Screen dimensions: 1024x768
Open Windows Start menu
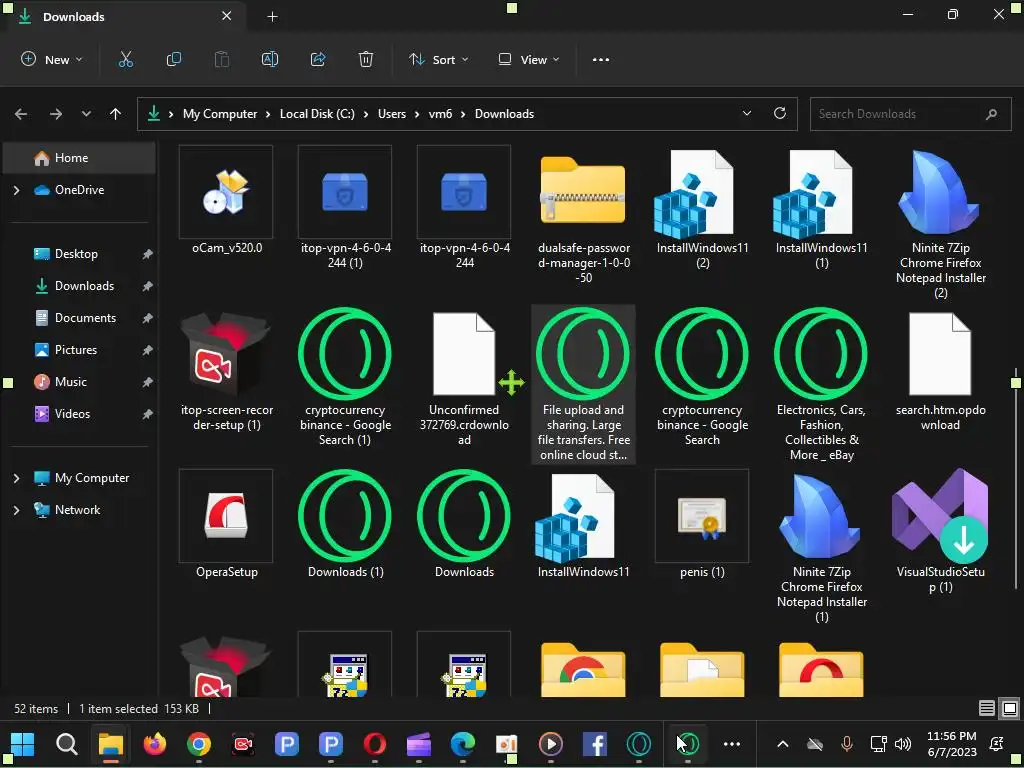coord(22,743)
